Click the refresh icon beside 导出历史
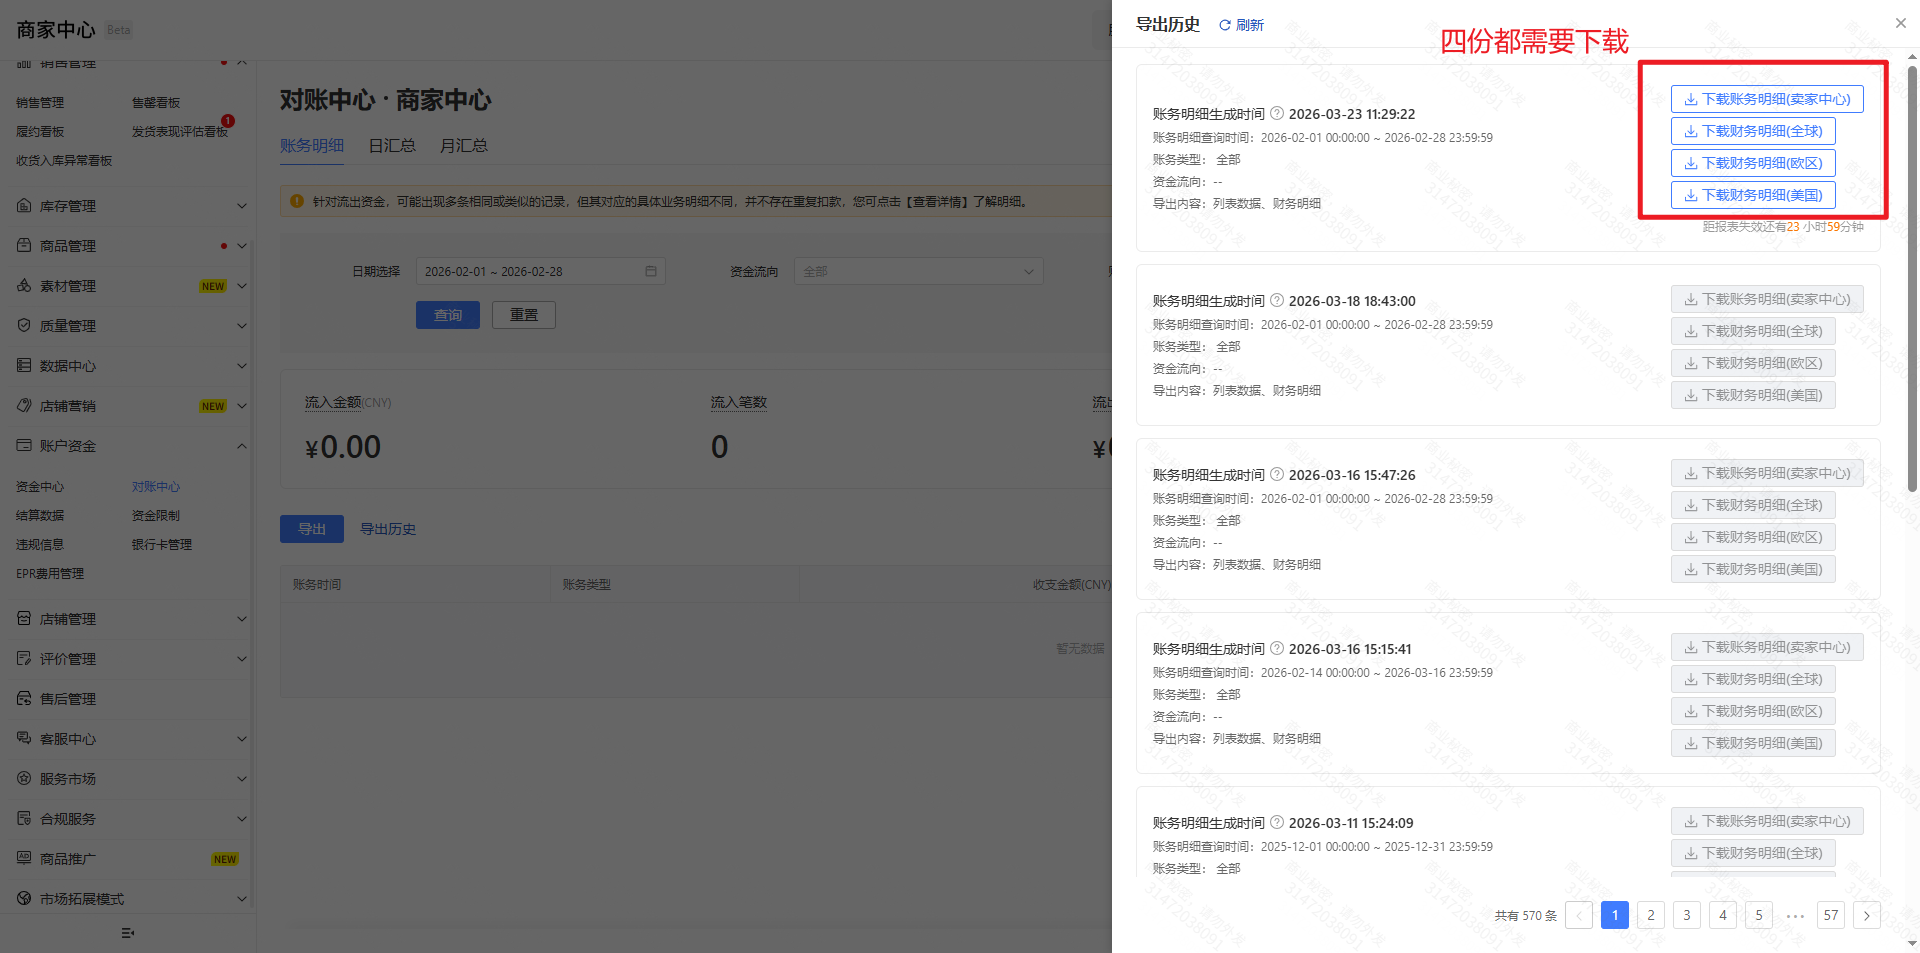The image size is (1920, 953). click(x=1225, y=25)
